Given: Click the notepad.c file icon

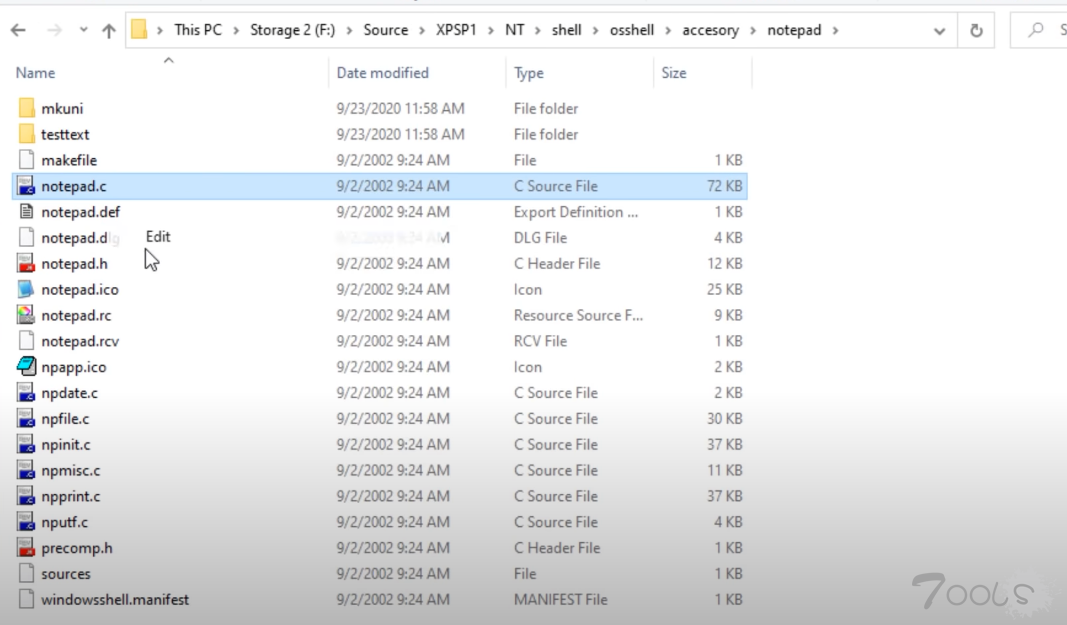Looking at the screenshot, I should pos(27,186).
